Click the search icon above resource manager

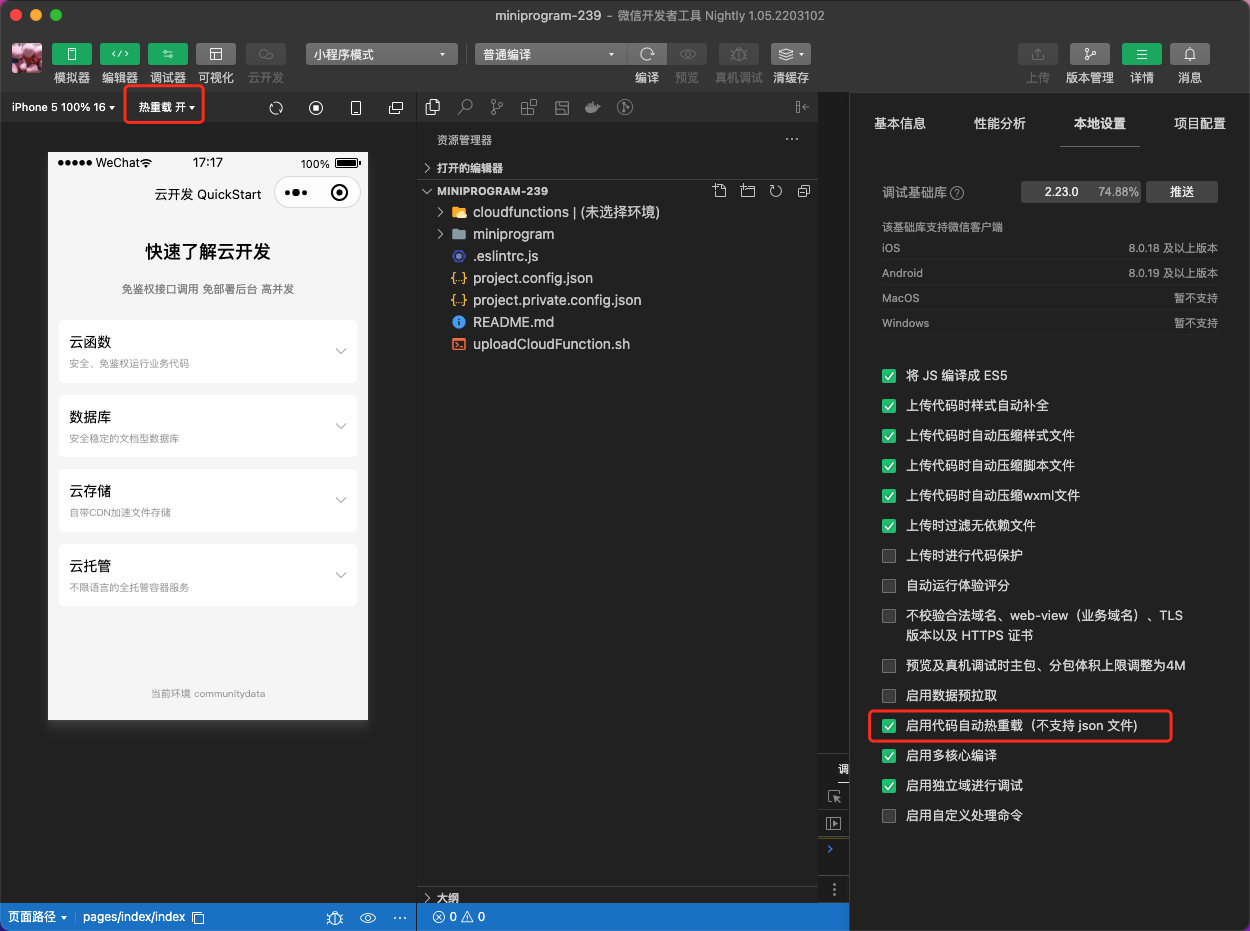(x=465, y=107)
